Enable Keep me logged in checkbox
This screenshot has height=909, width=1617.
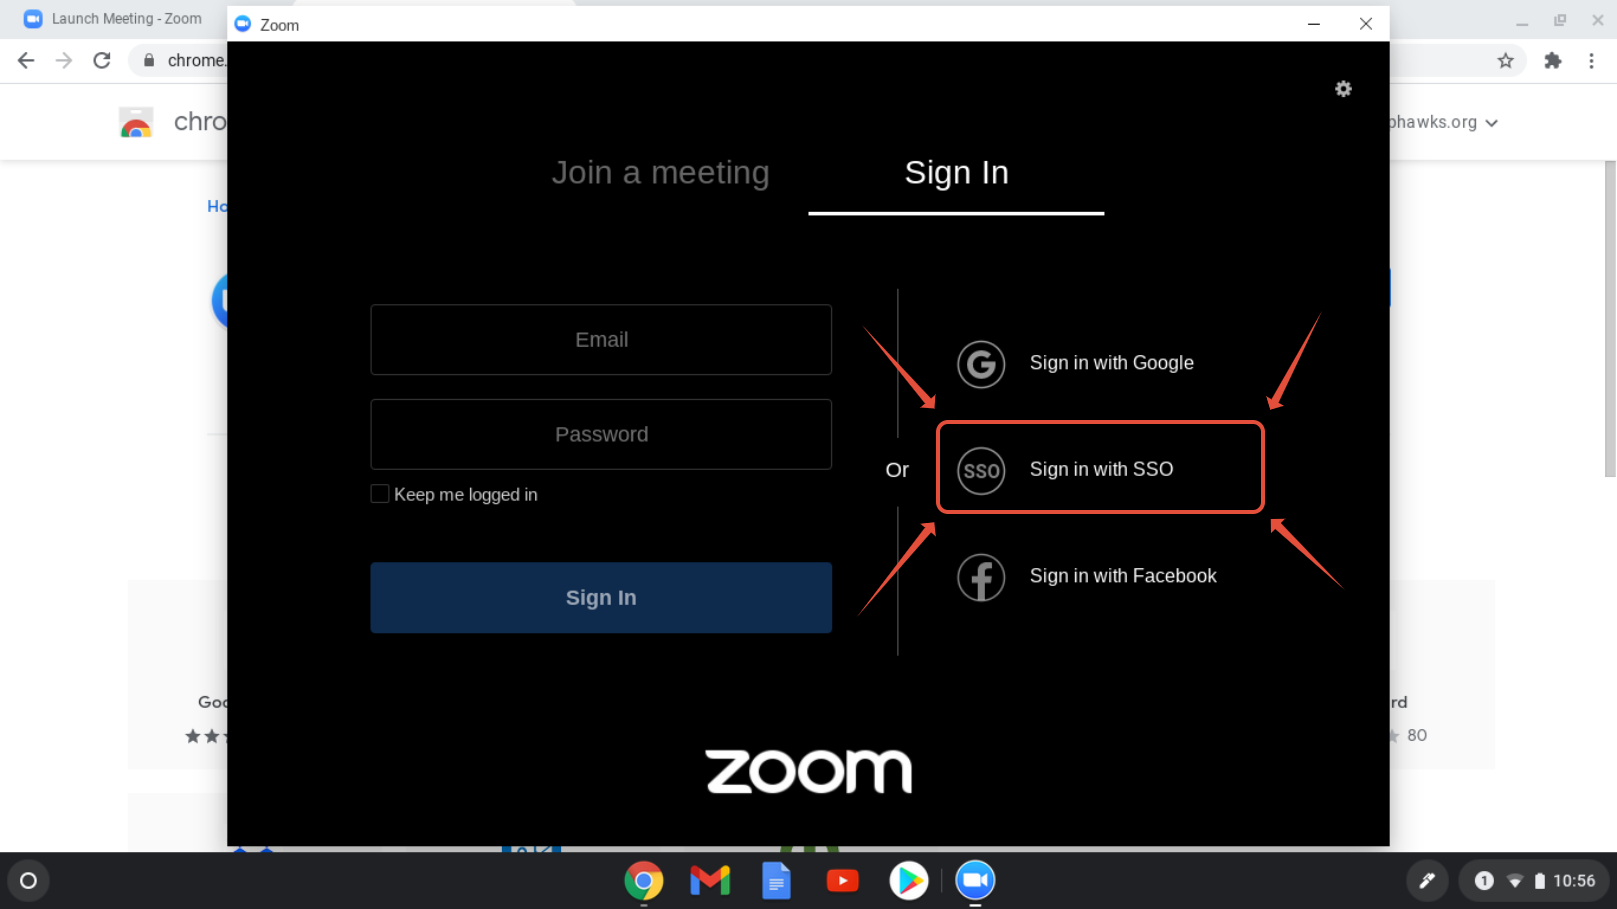380,494
